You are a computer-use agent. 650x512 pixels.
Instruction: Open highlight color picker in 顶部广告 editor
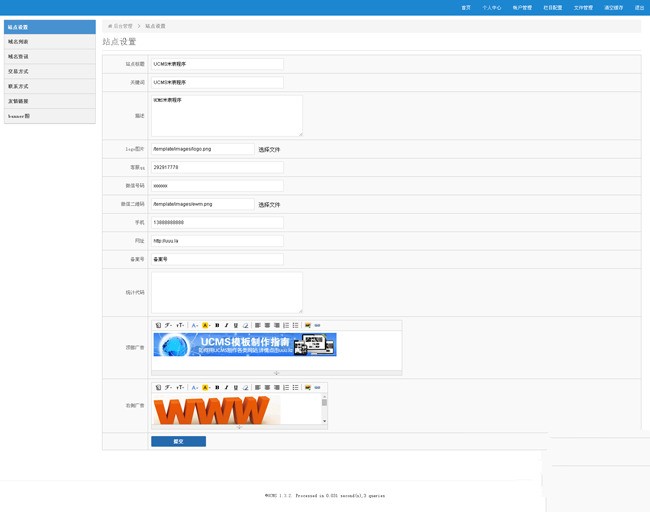[206, 325]
